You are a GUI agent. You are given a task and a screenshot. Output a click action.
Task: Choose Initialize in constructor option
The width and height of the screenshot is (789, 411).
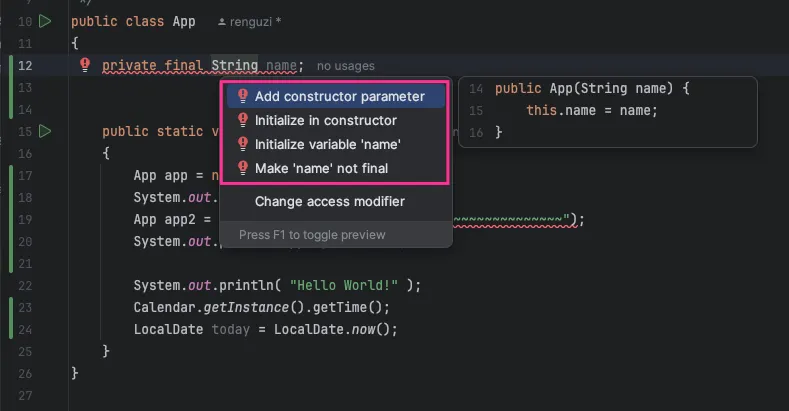tap(325, 121)
